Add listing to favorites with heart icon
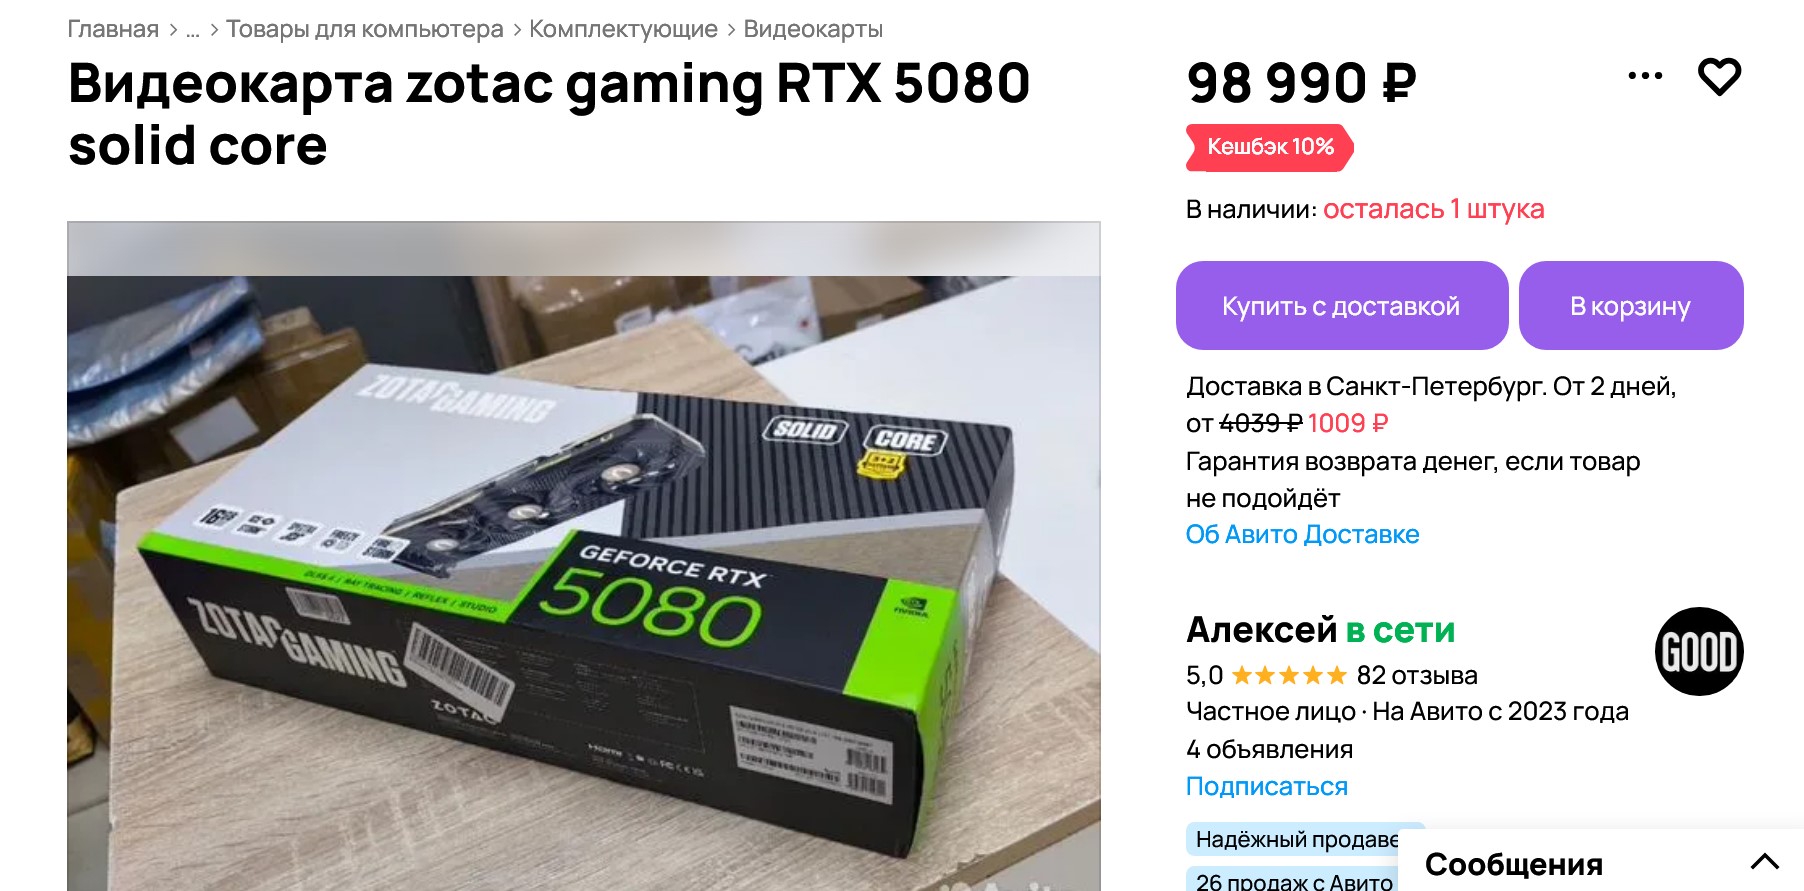This screenshot has height=891, width=1804. click(x=1719, y=77)
